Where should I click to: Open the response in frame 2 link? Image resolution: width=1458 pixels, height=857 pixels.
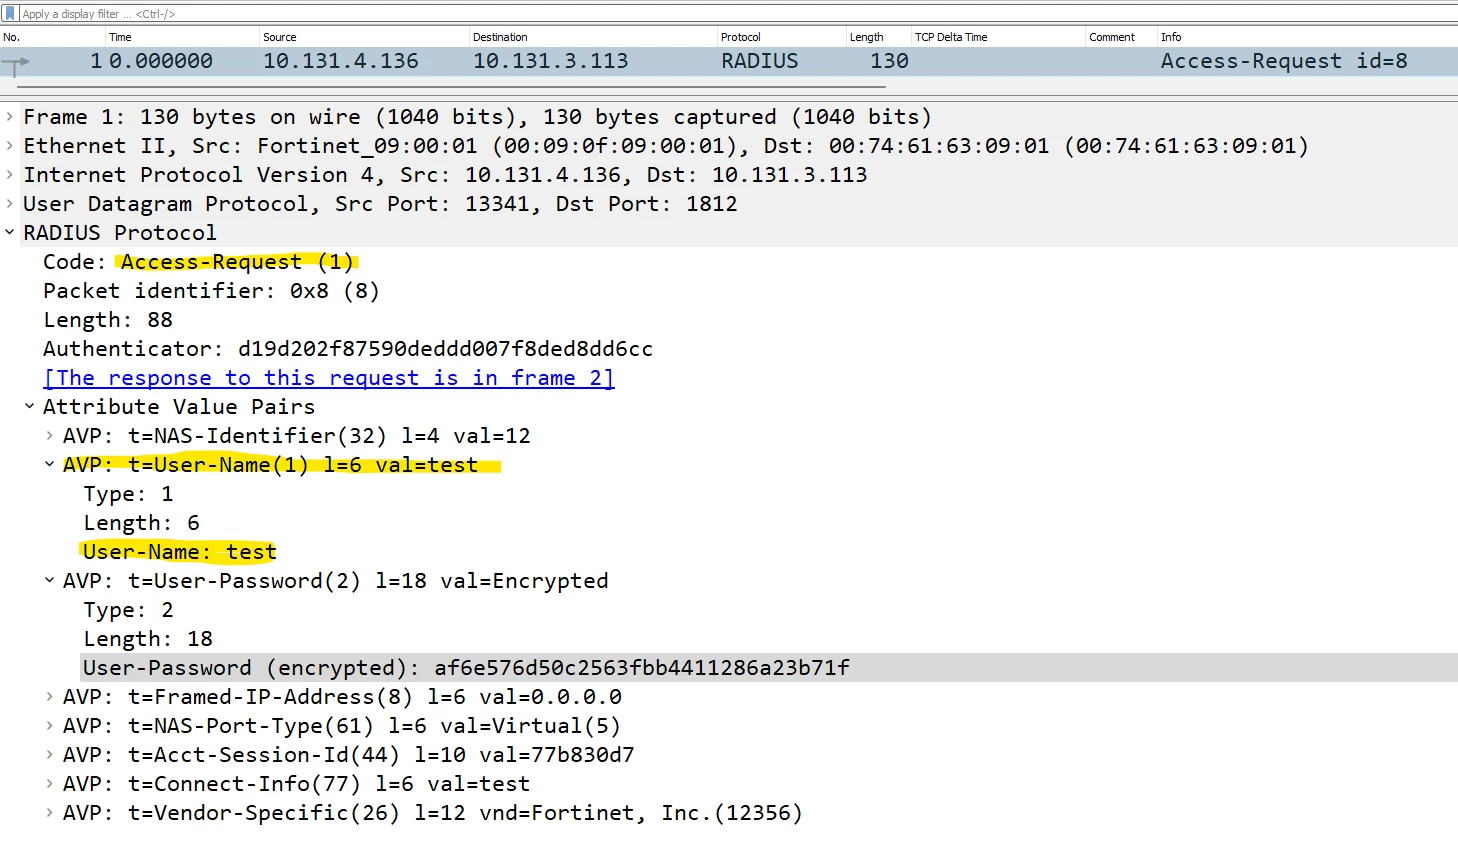329,378
